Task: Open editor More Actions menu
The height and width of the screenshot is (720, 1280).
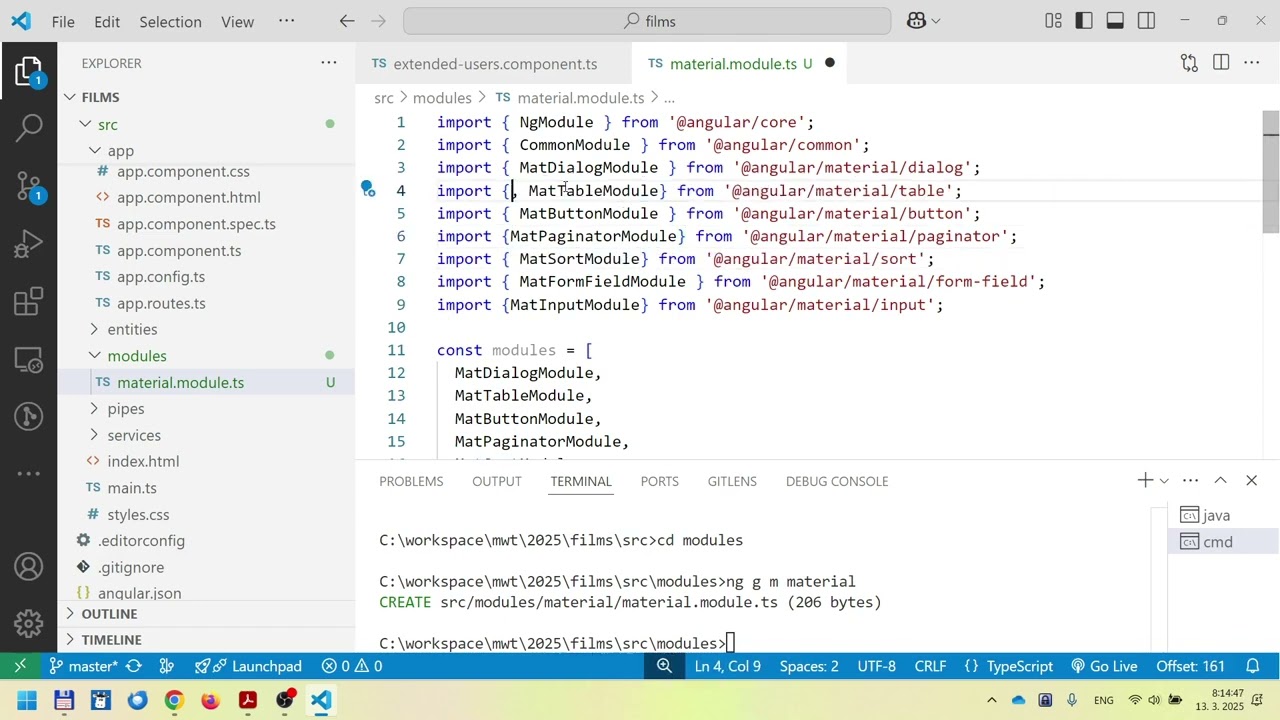Action: [x=1252, y=63]
